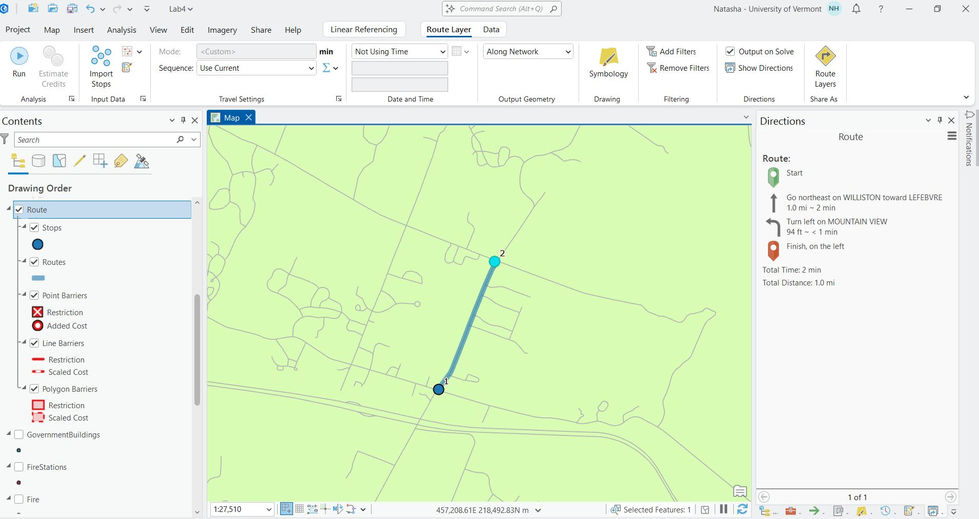Select List By Data Source icon
Screen dimensions: 979x519
[38, 161]
